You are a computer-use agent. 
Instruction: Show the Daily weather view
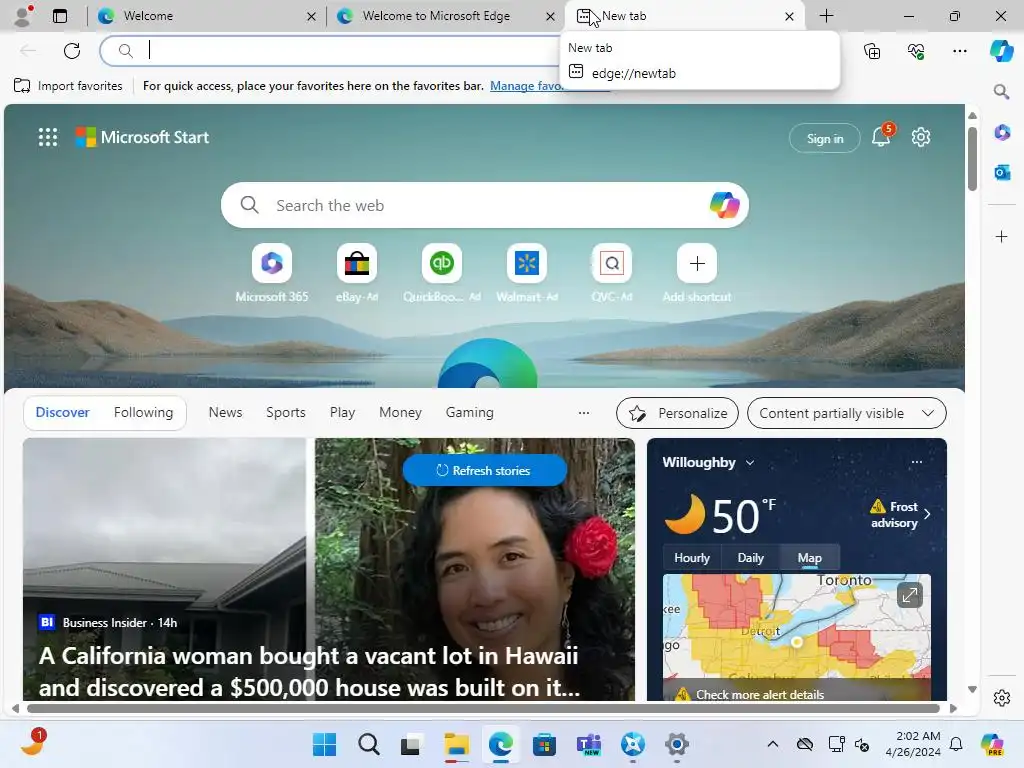point(750,558)
